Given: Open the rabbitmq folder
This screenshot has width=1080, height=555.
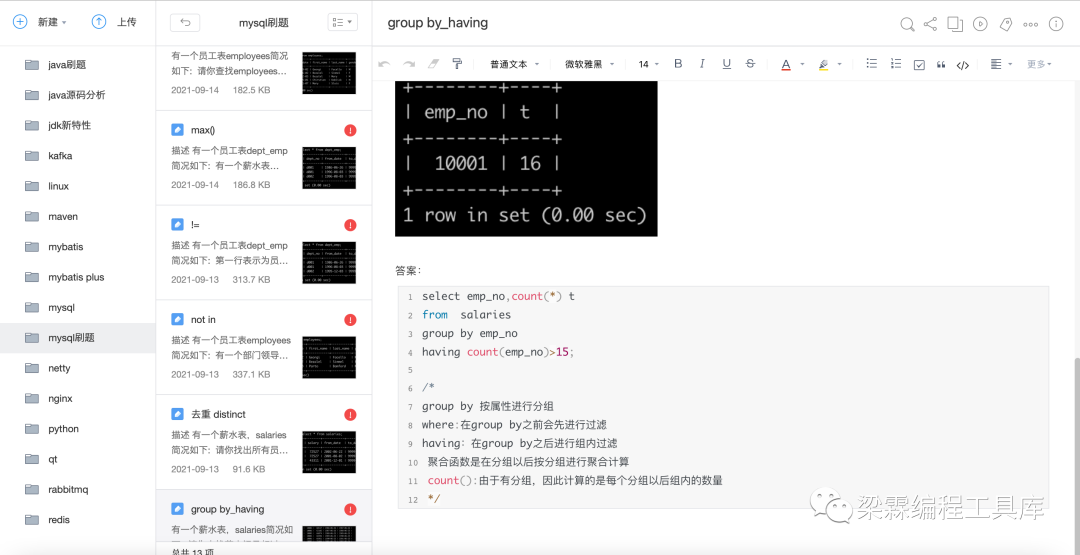Looking at the screenshot, I should (78, 489).
